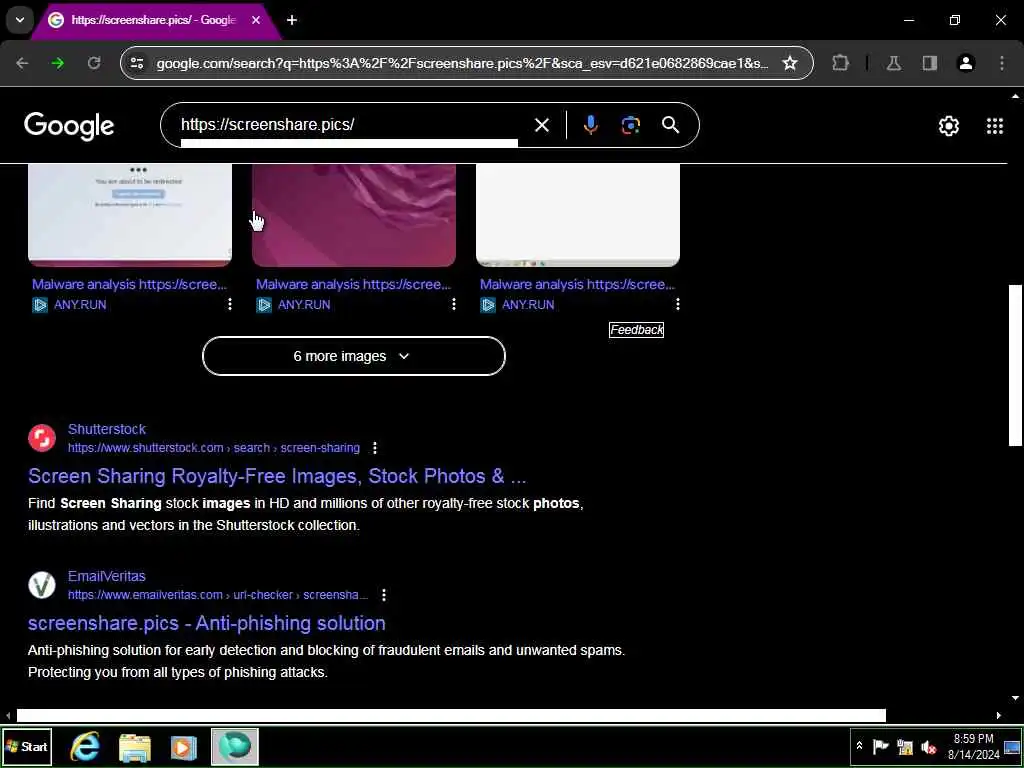Image resolution: width=1024 pixels, height=768 pixels.
Task: Open the Google apps grid
Action: 995,125
